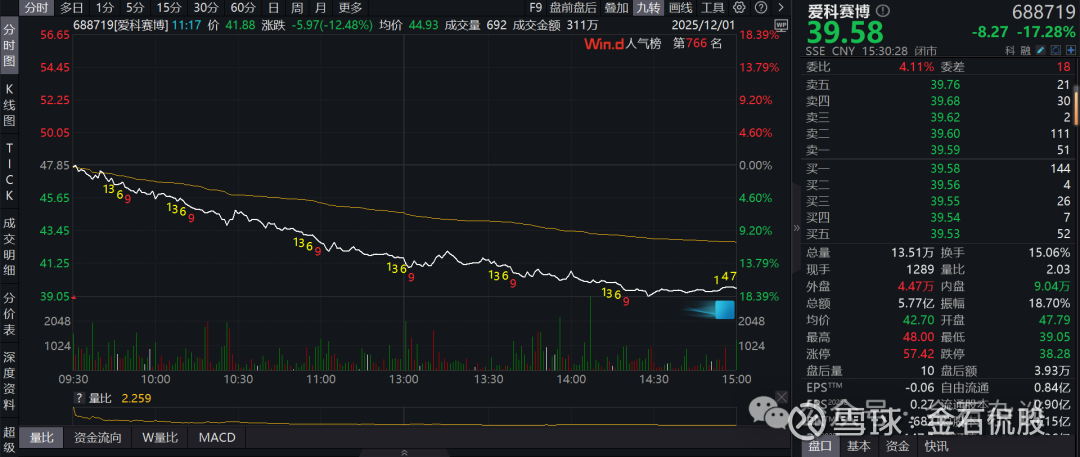The width and height of the screenshot is (1080, 457).
Task: Select K线图 in left sidebar
Action: coord(10,105)
